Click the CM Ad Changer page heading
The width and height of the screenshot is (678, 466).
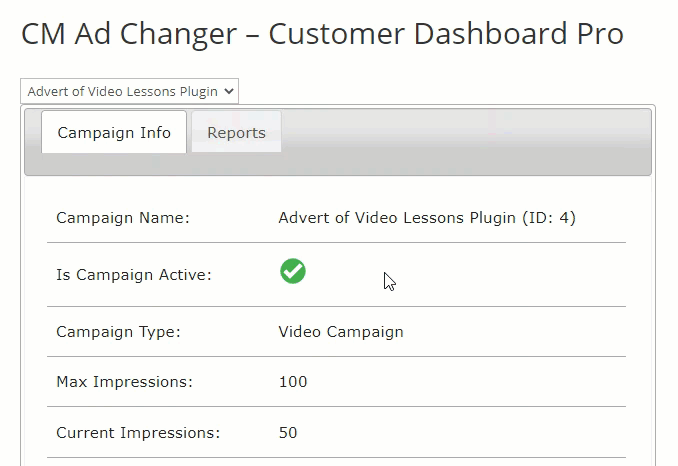coord(322,34)
